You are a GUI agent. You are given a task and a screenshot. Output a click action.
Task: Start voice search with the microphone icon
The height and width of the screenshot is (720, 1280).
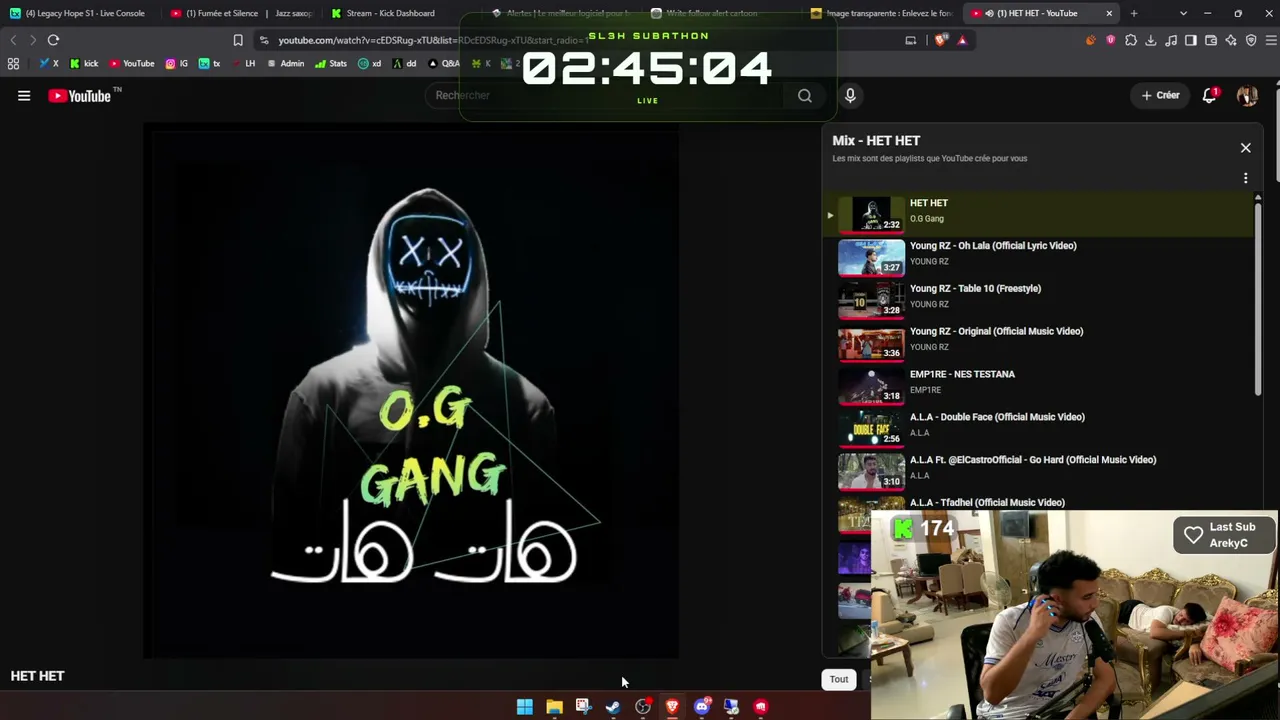coord(850,96)
